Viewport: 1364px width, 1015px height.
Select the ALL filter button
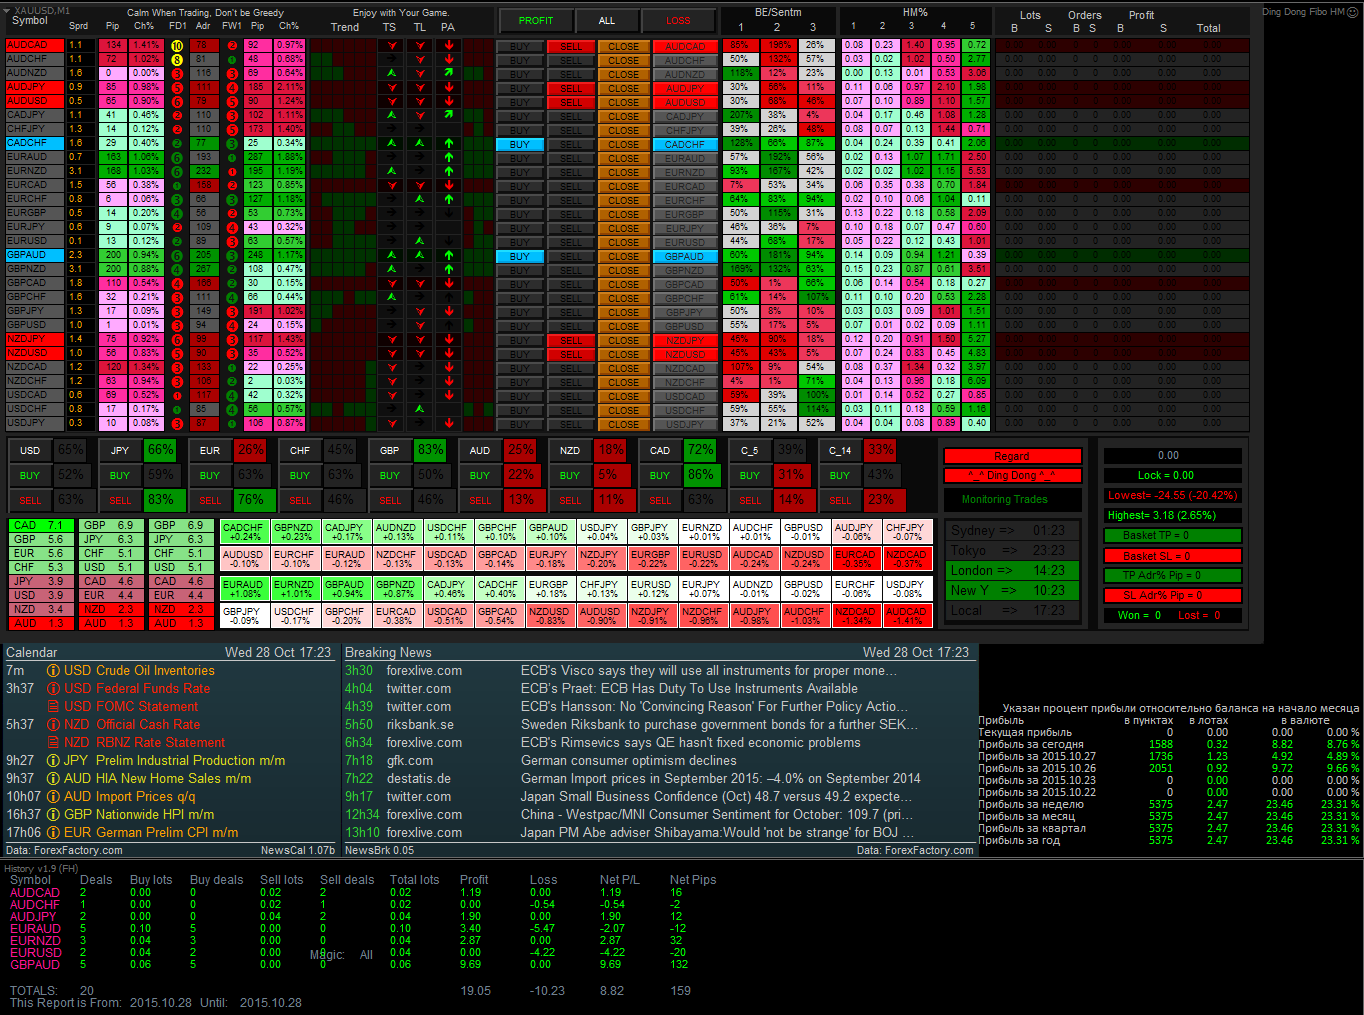point(607,20)
